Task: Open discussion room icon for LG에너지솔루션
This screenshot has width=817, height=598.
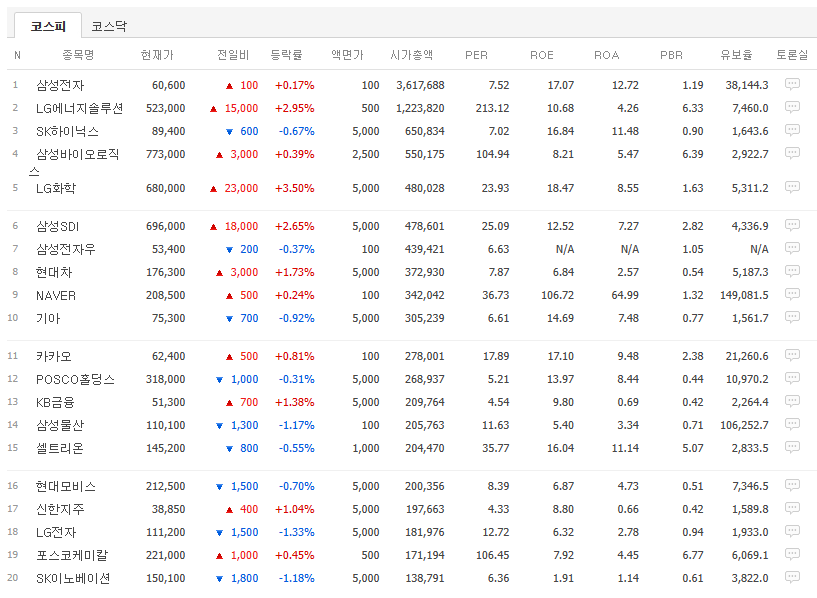Action: coord(792,107)
